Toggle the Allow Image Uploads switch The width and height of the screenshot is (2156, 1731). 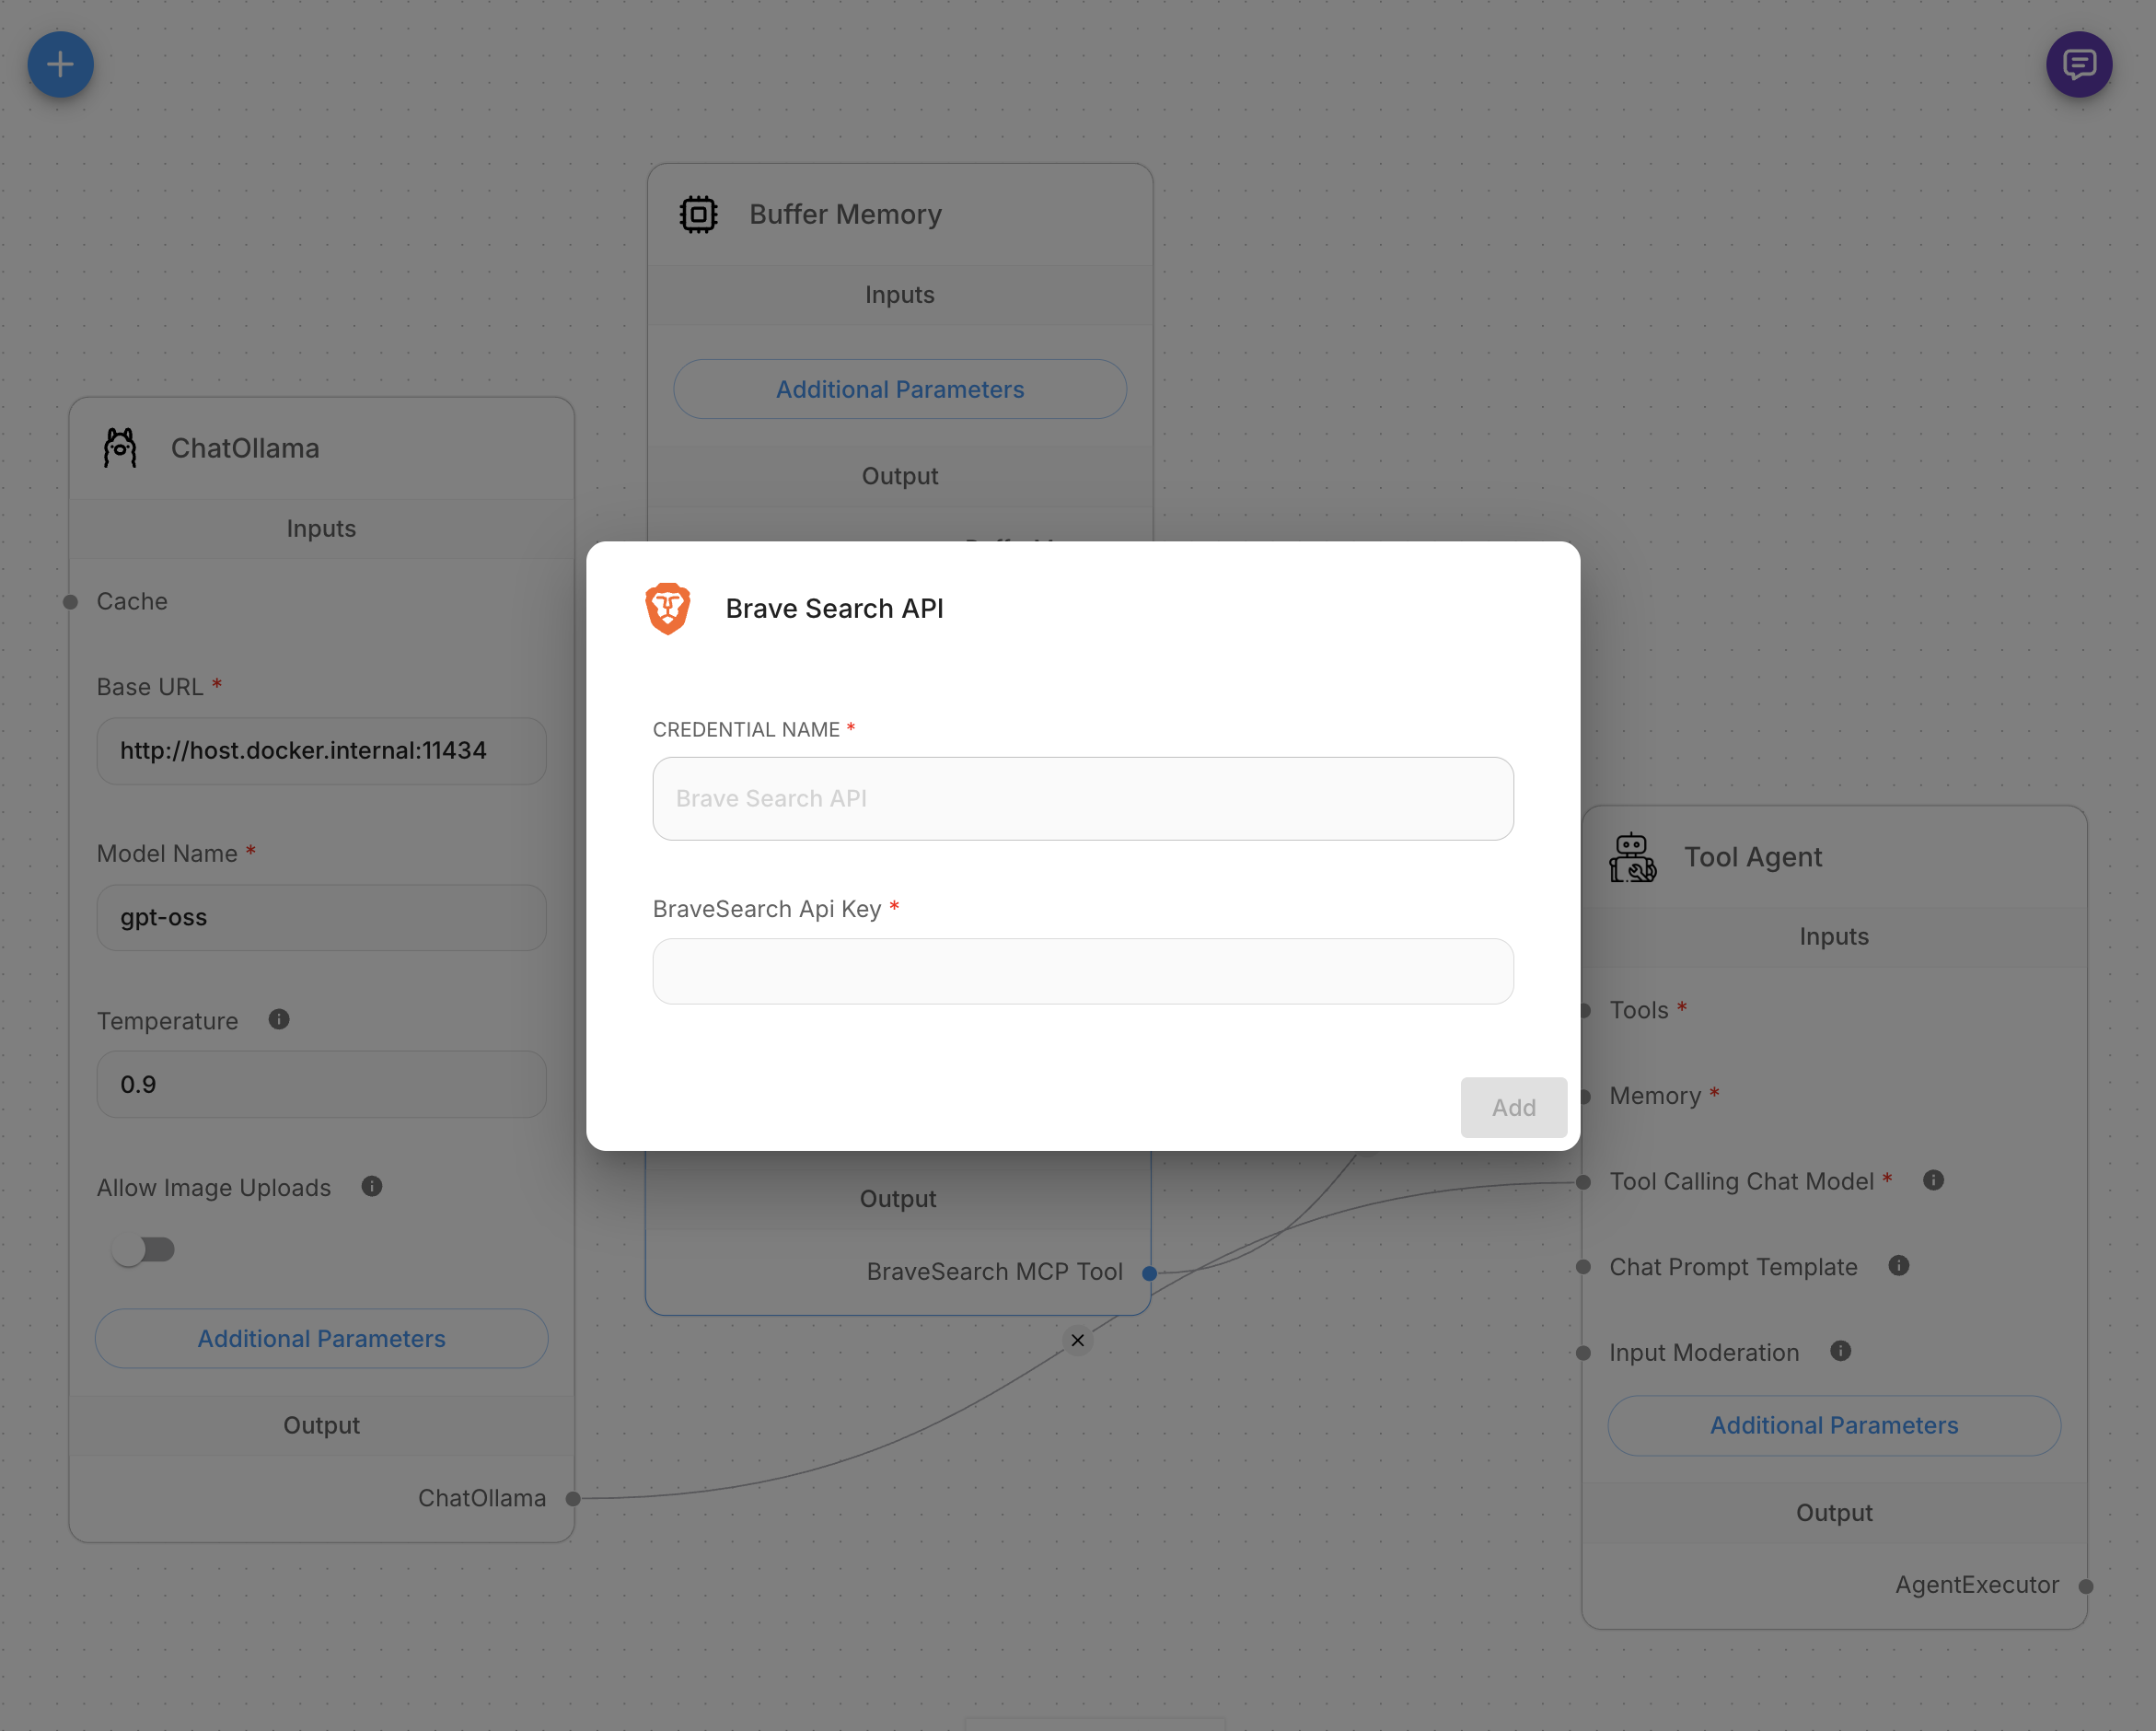coord(144,1250)
